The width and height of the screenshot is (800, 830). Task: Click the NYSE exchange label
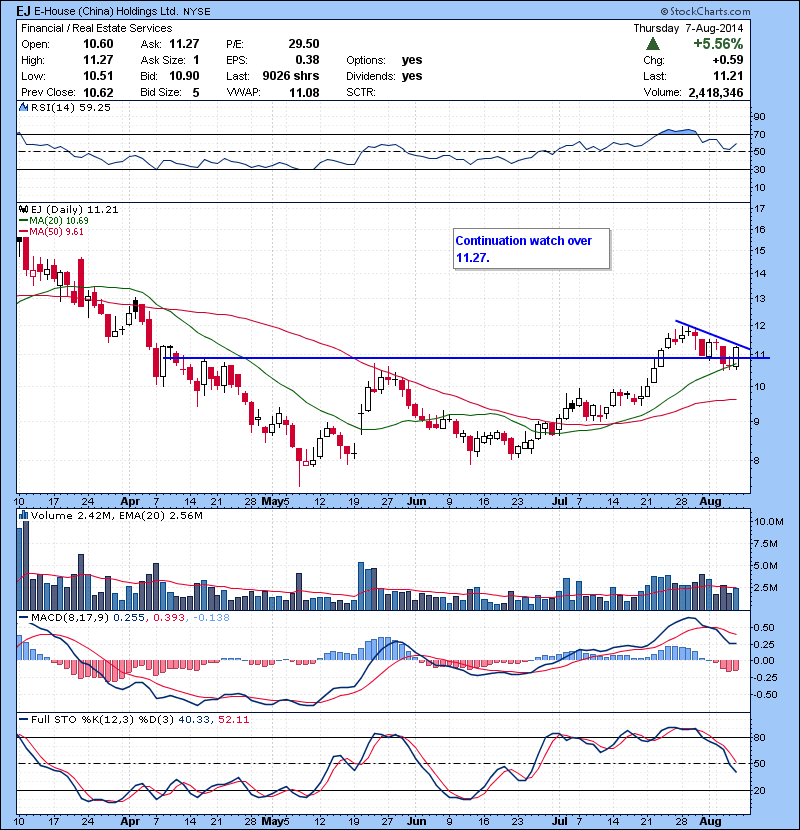coord(197,12)
